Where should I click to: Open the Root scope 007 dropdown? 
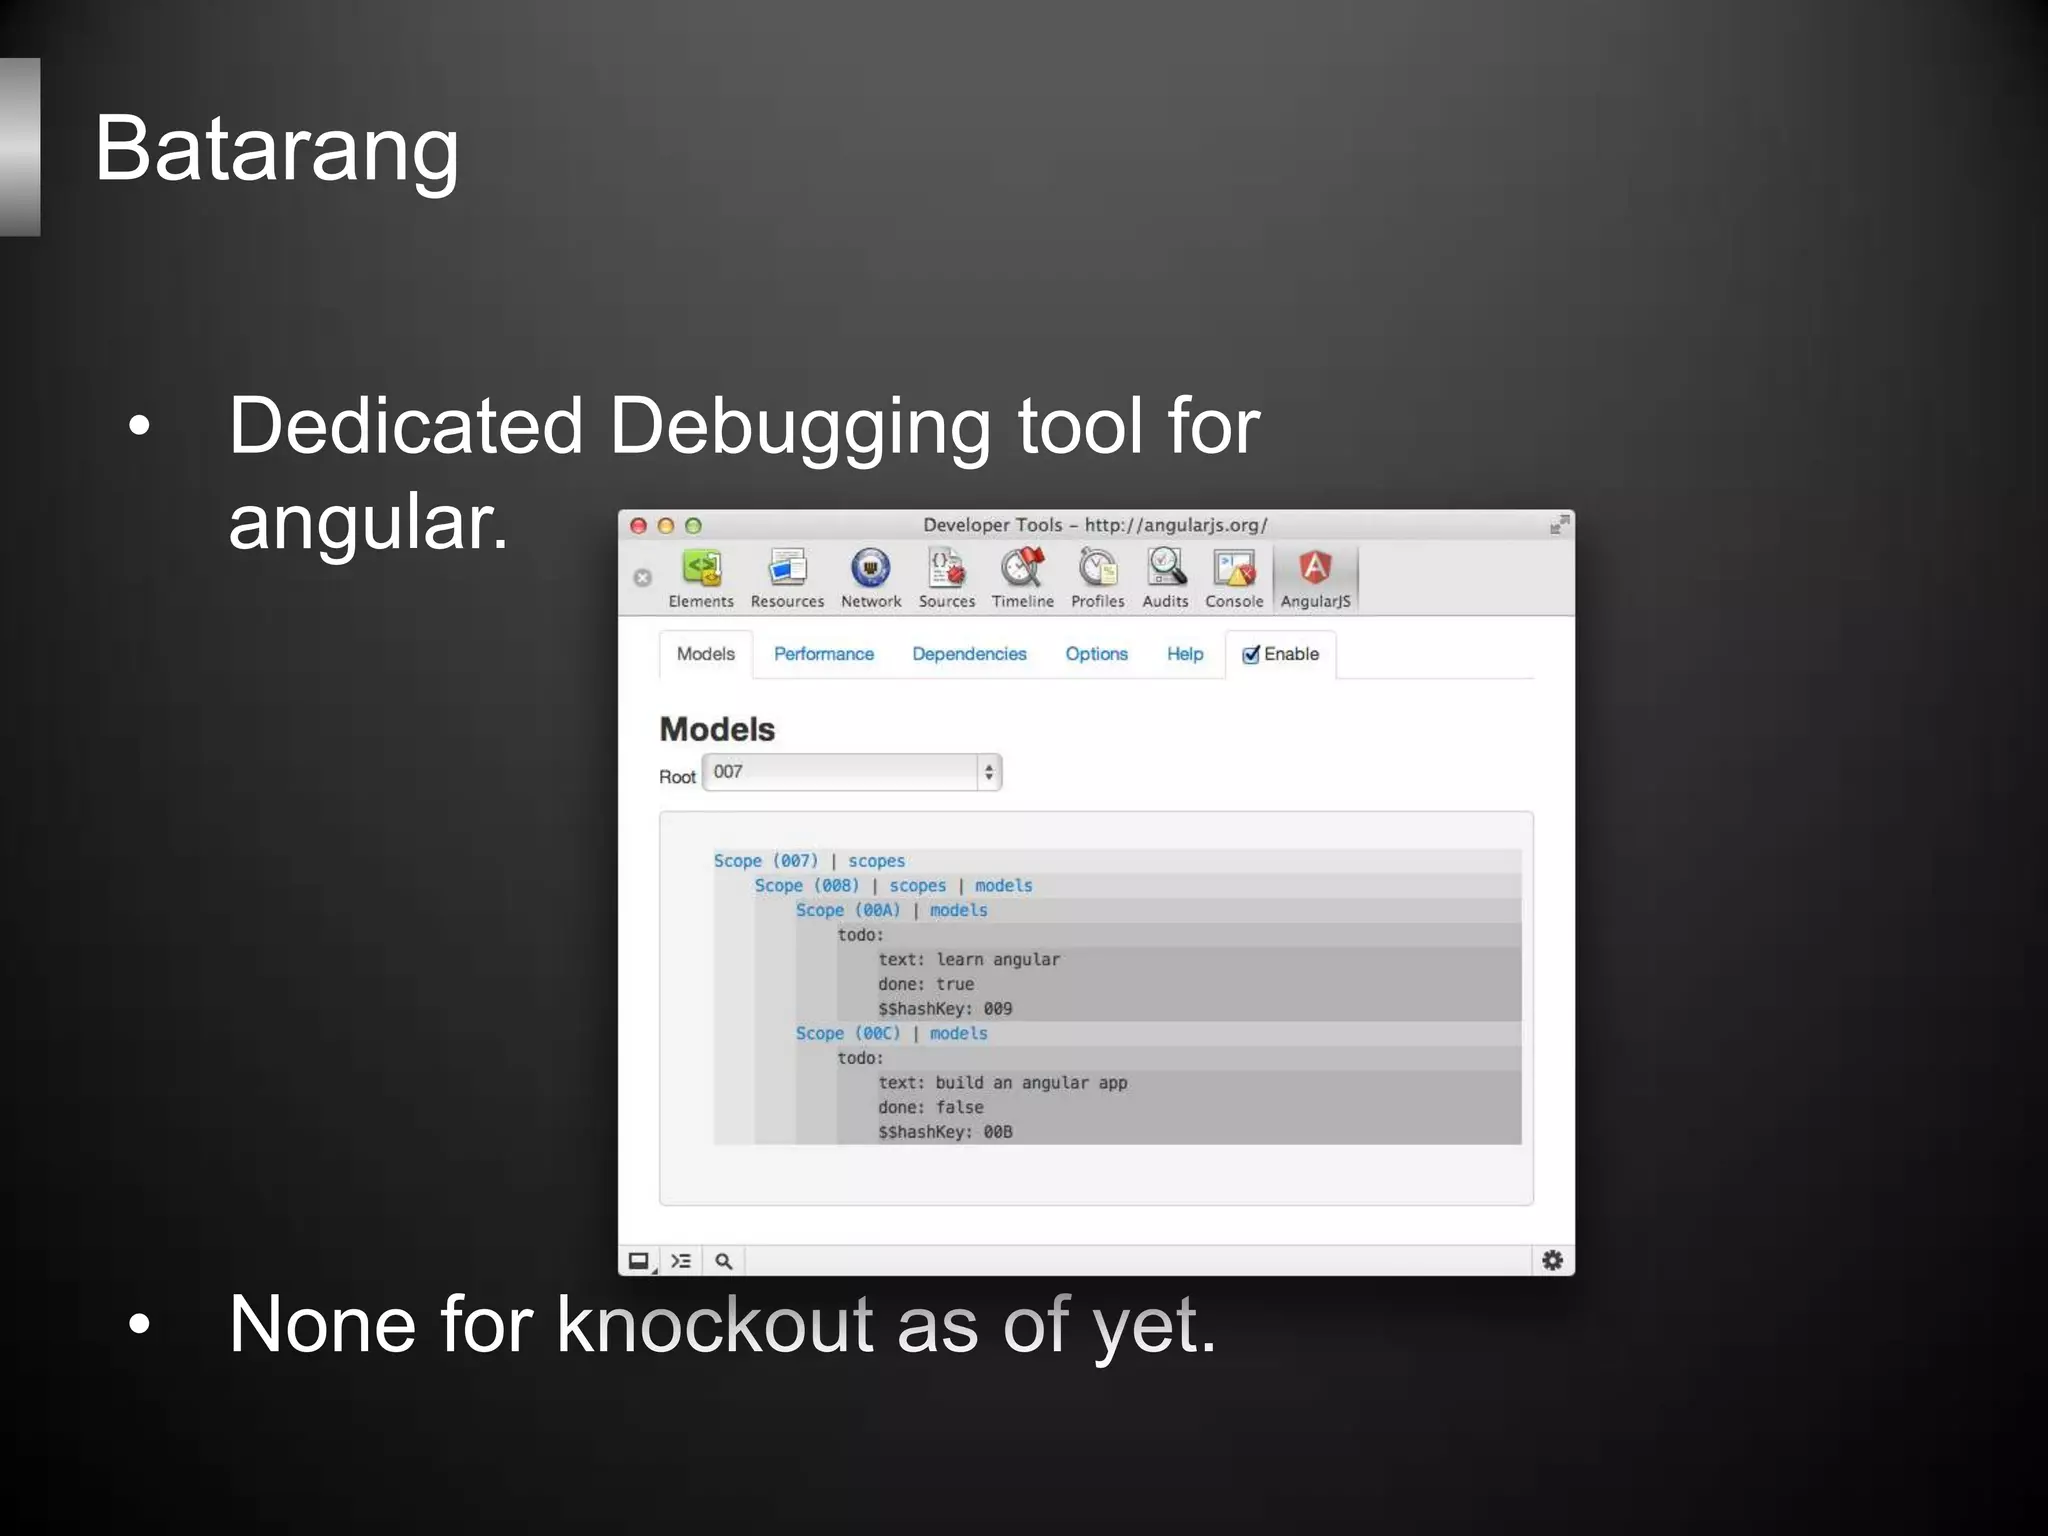(852, 772)
